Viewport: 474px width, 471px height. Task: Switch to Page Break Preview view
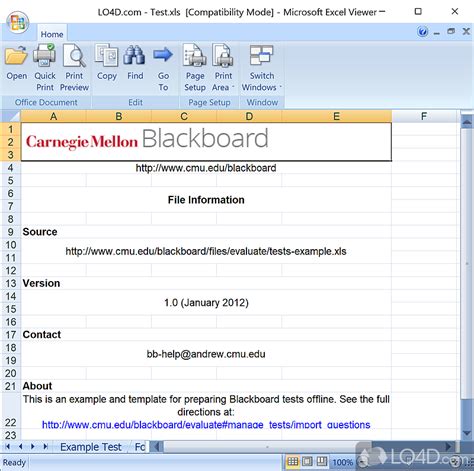click(322, 462)
